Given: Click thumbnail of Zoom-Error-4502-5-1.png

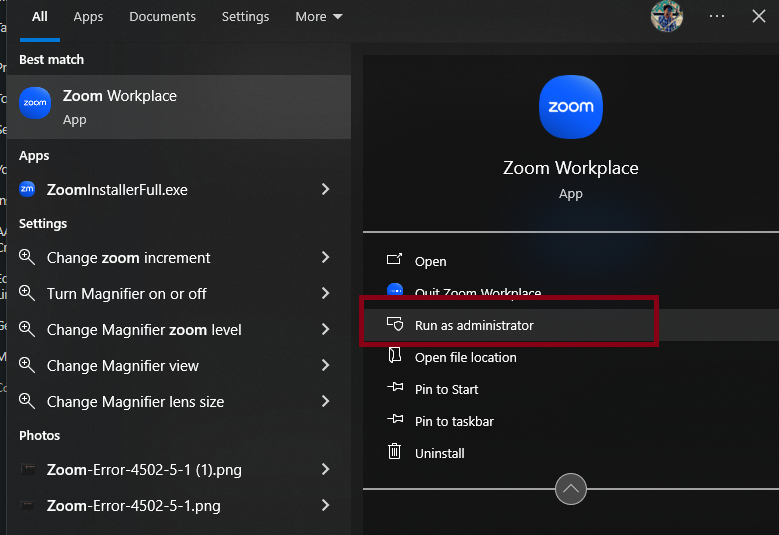Looking at the screenshot, I should [28, 505].
